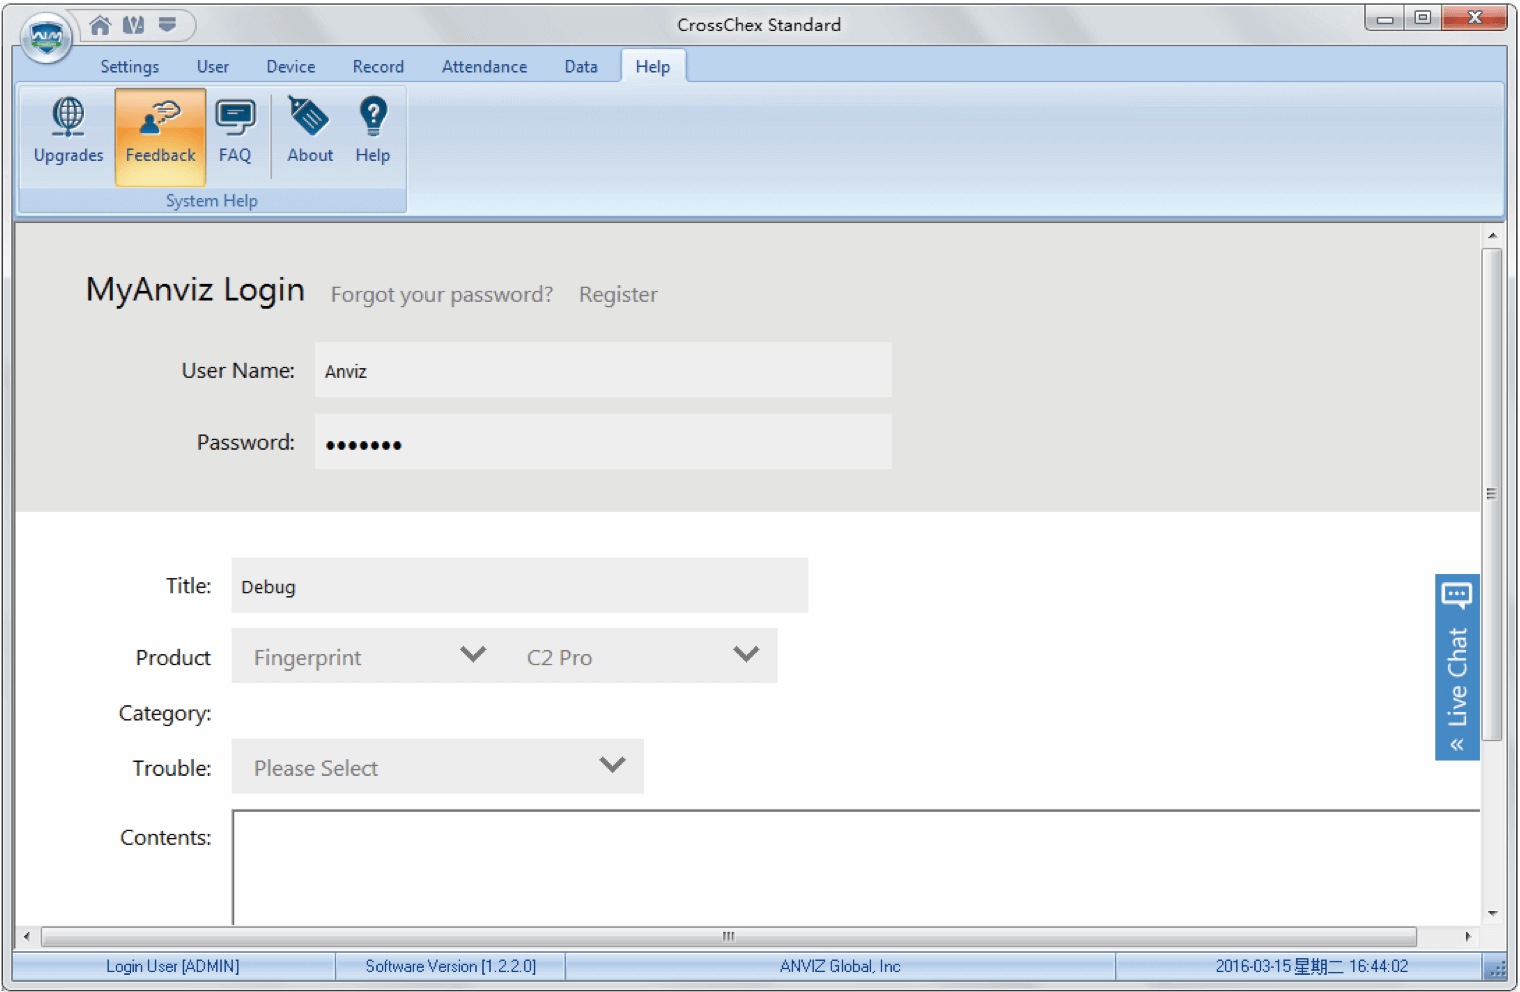Click the vertical scrollbar thumb
The height and width of the screenshot is (992, 1520).
tap(1491, 494)
